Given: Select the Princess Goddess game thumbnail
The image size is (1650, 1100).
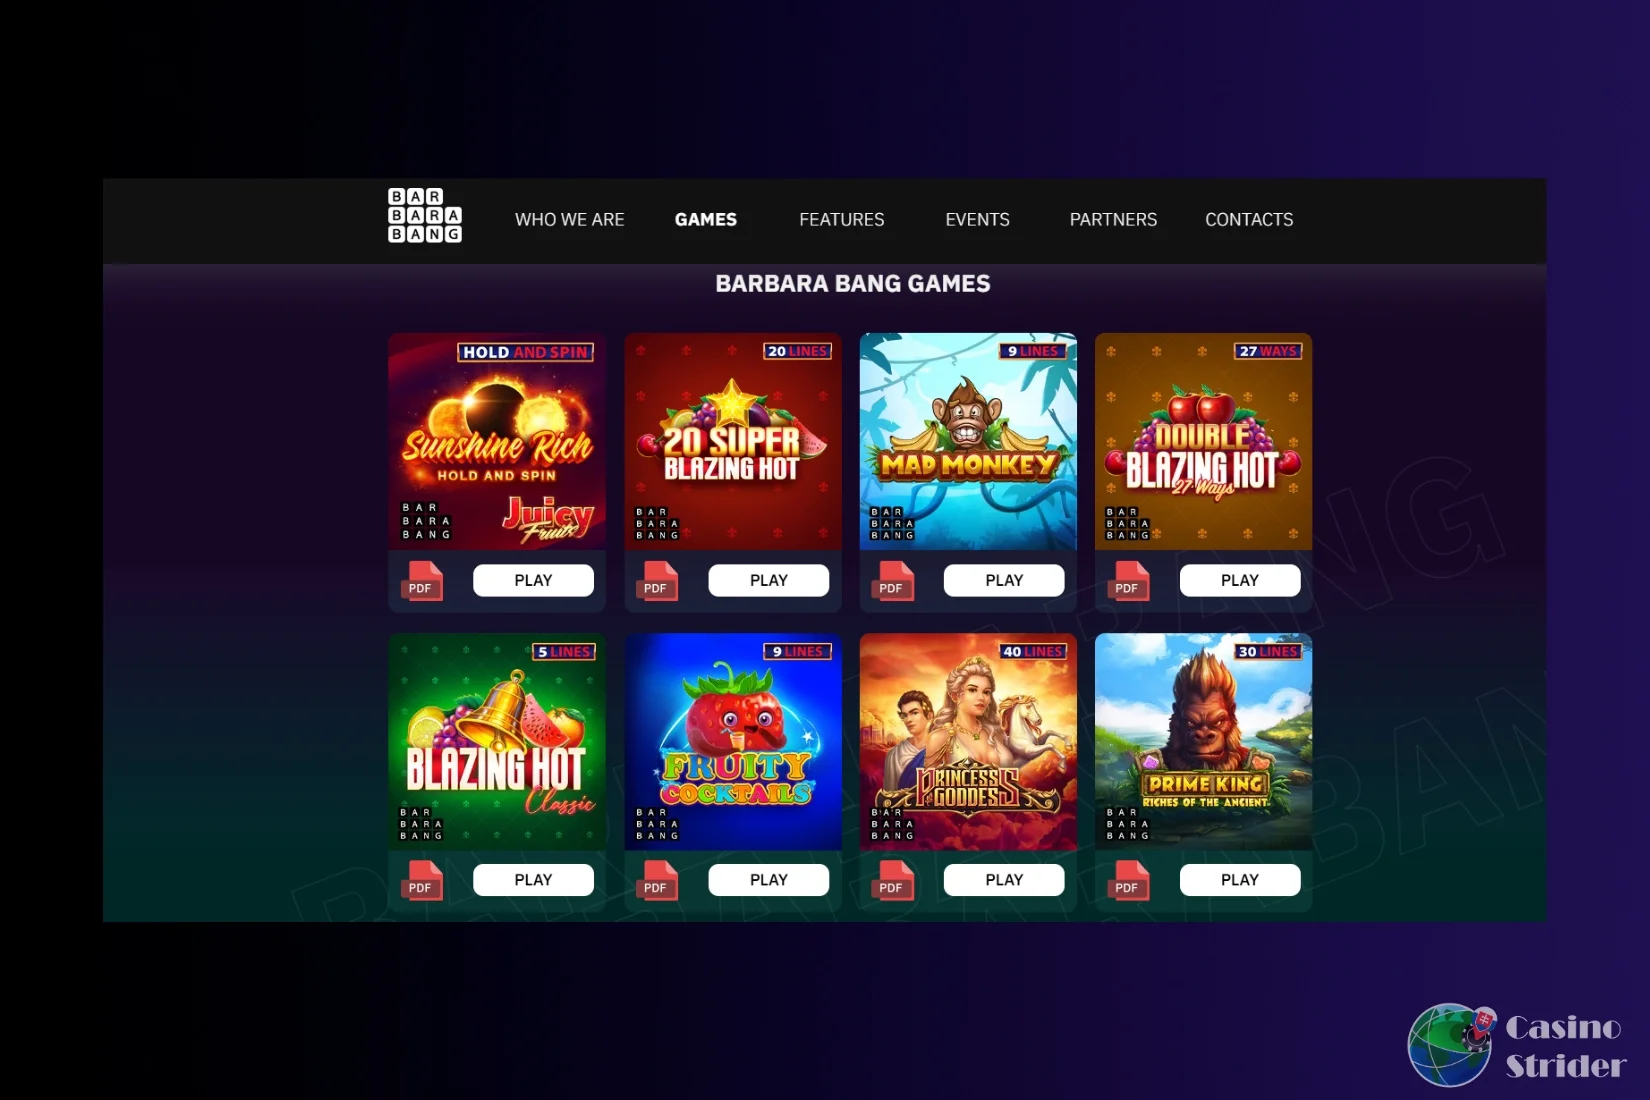Looking at the screenshot, I should click(968, 742).
